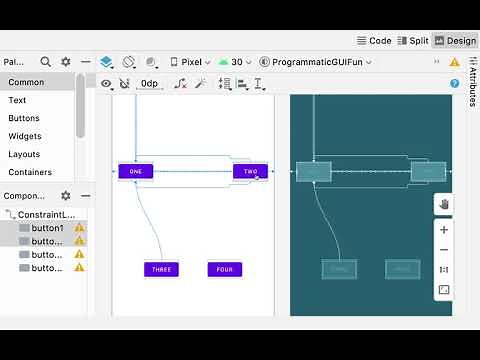
Task: Zoom in with plus icon
Action: [444, 230]
